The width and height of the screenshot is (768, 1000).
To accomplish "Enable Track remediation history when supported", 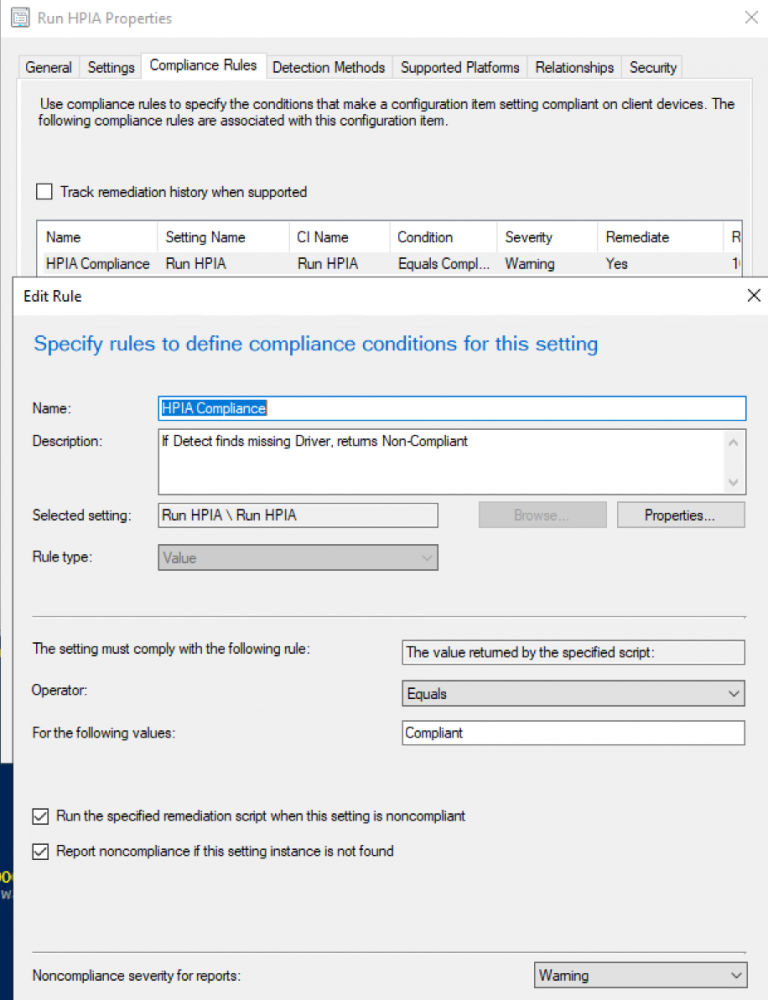I will (x=44, y=192).
